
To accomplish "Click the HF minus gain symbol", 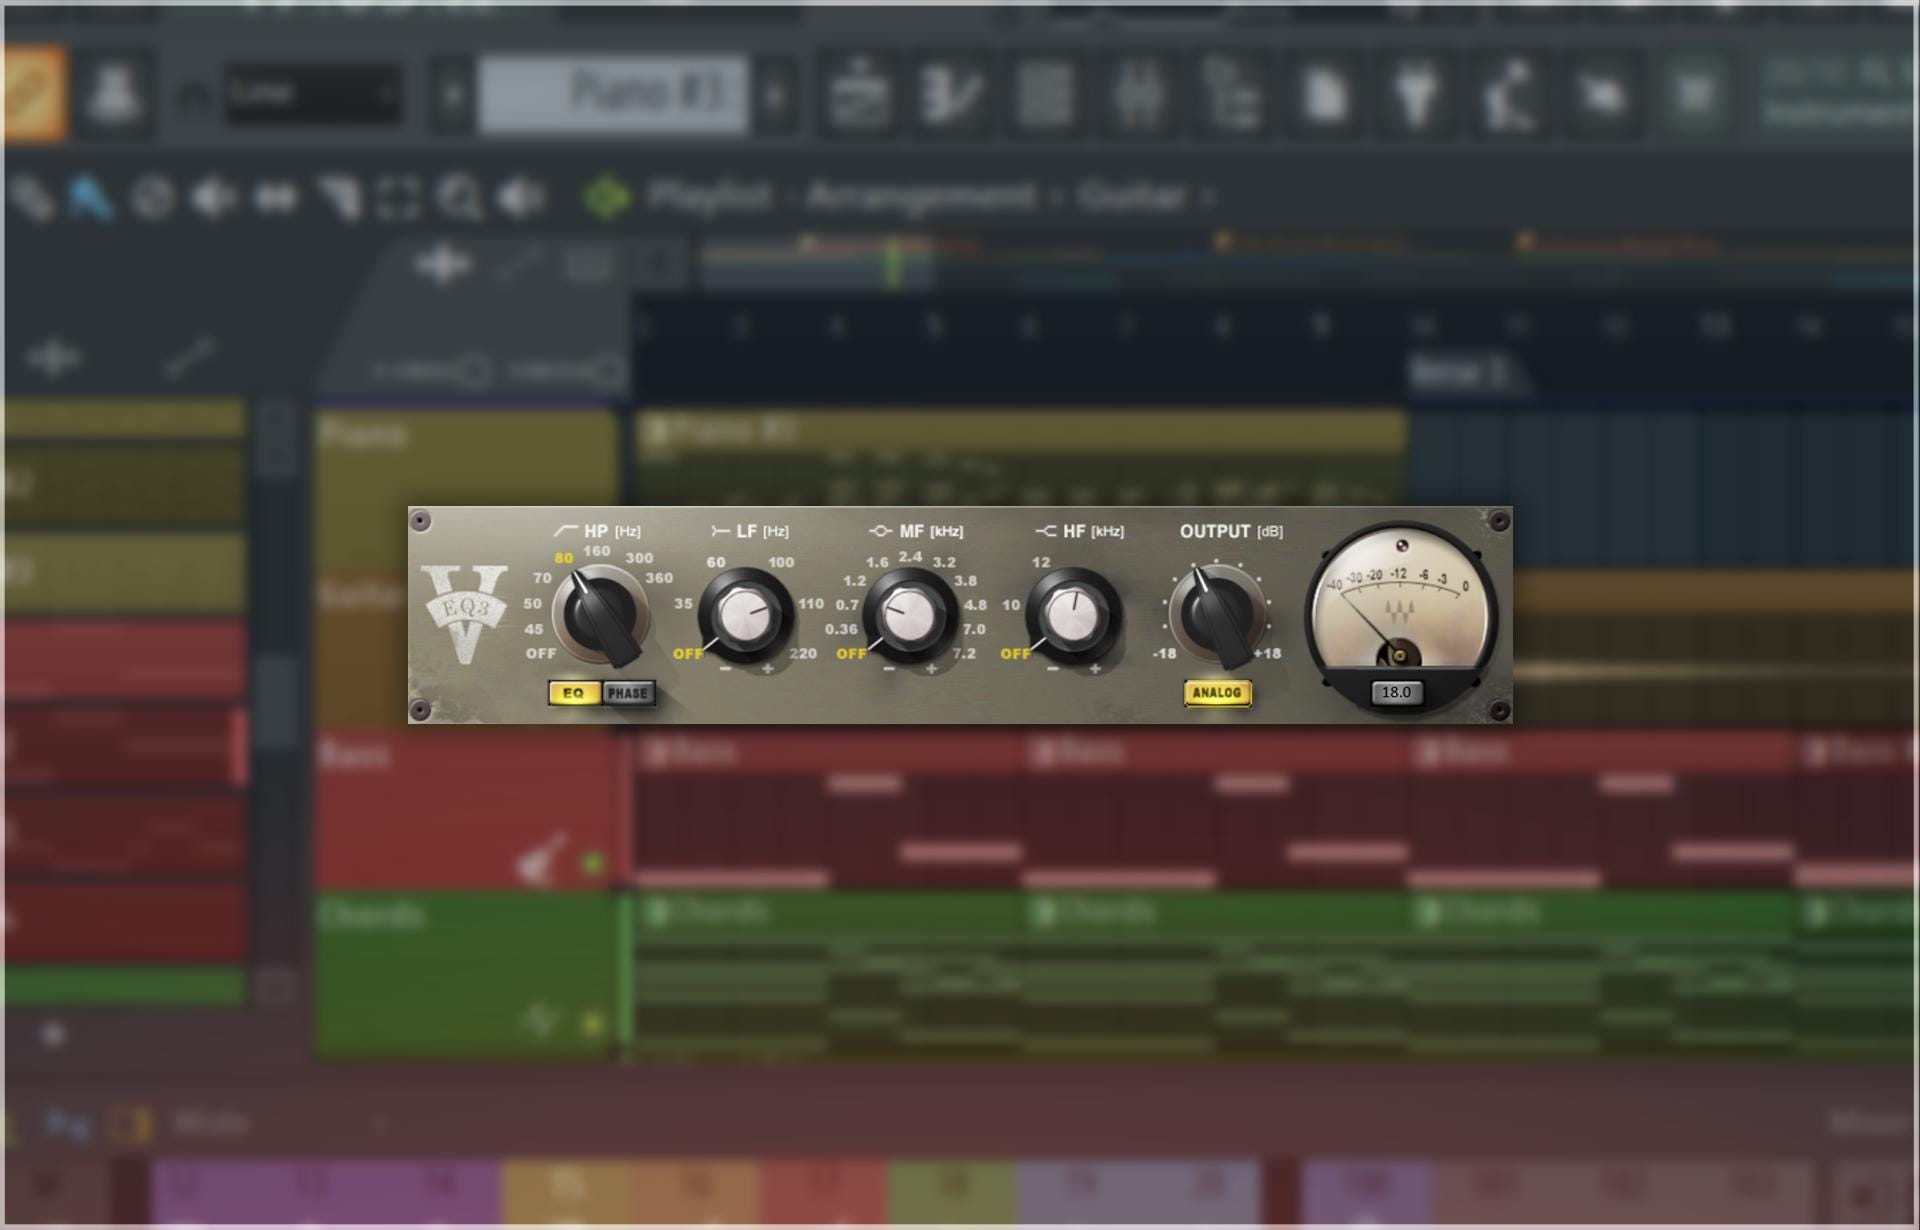I will coord(1053,669).
